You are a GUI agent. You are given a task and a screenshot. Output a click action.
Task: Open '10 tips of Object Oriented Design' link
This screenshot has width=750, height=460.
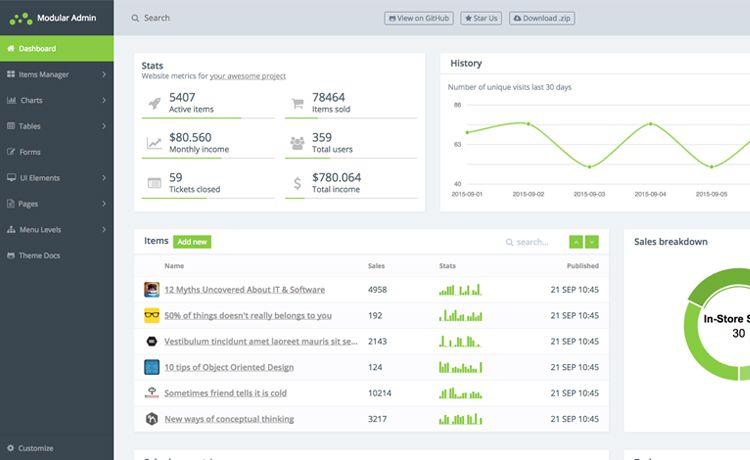coord(229,367)
